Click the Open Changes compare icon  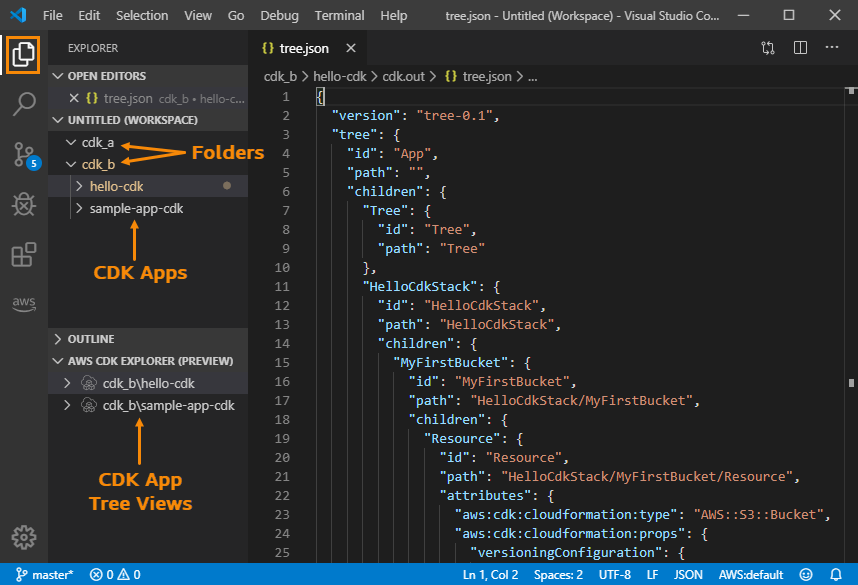(768, 48)
